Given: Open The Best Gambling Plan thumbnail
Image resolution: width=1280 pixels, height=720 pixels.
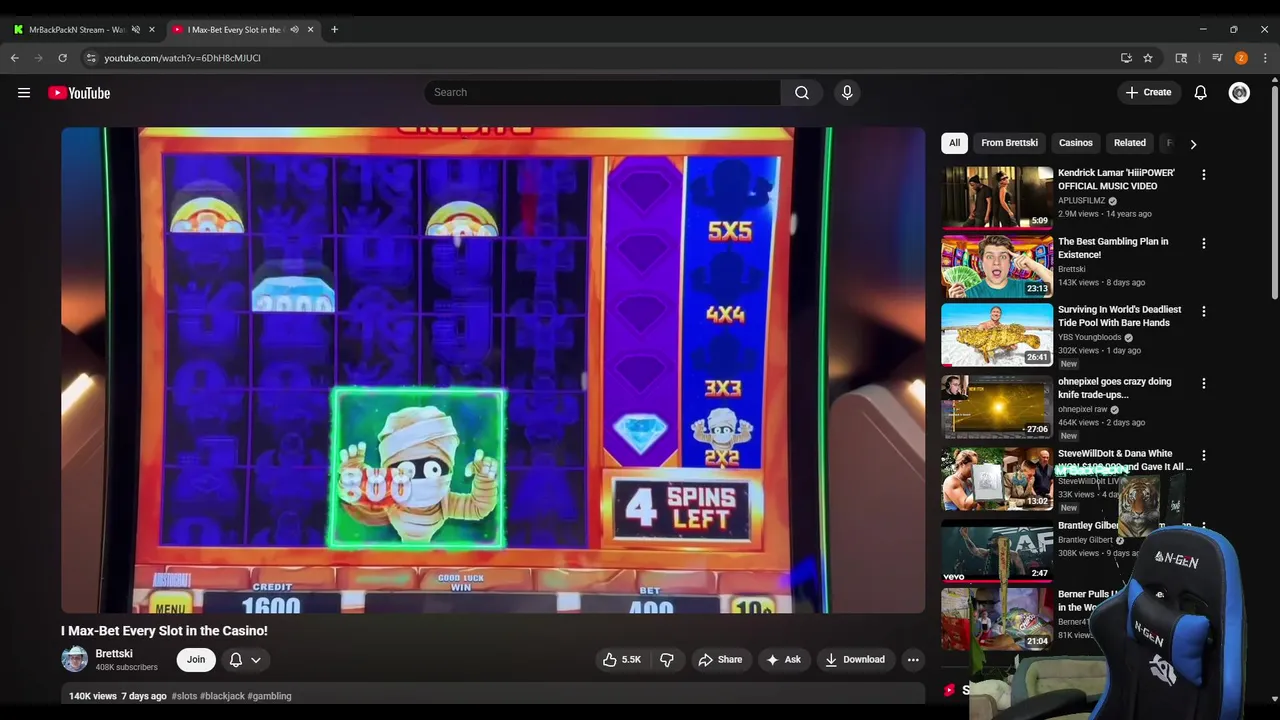Looking at the screenshot, I should pos(997,267).
